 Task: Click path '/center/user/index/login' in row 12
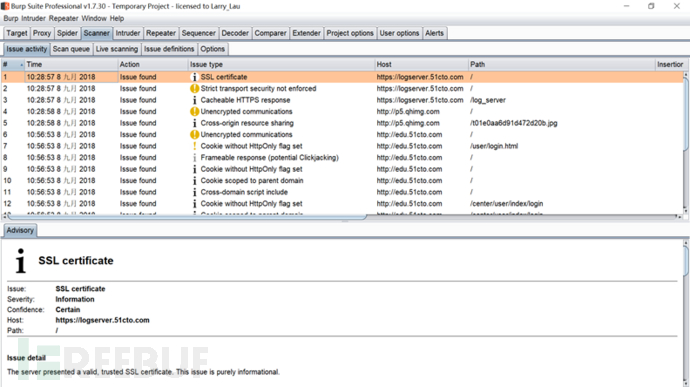tap(506, 203)
